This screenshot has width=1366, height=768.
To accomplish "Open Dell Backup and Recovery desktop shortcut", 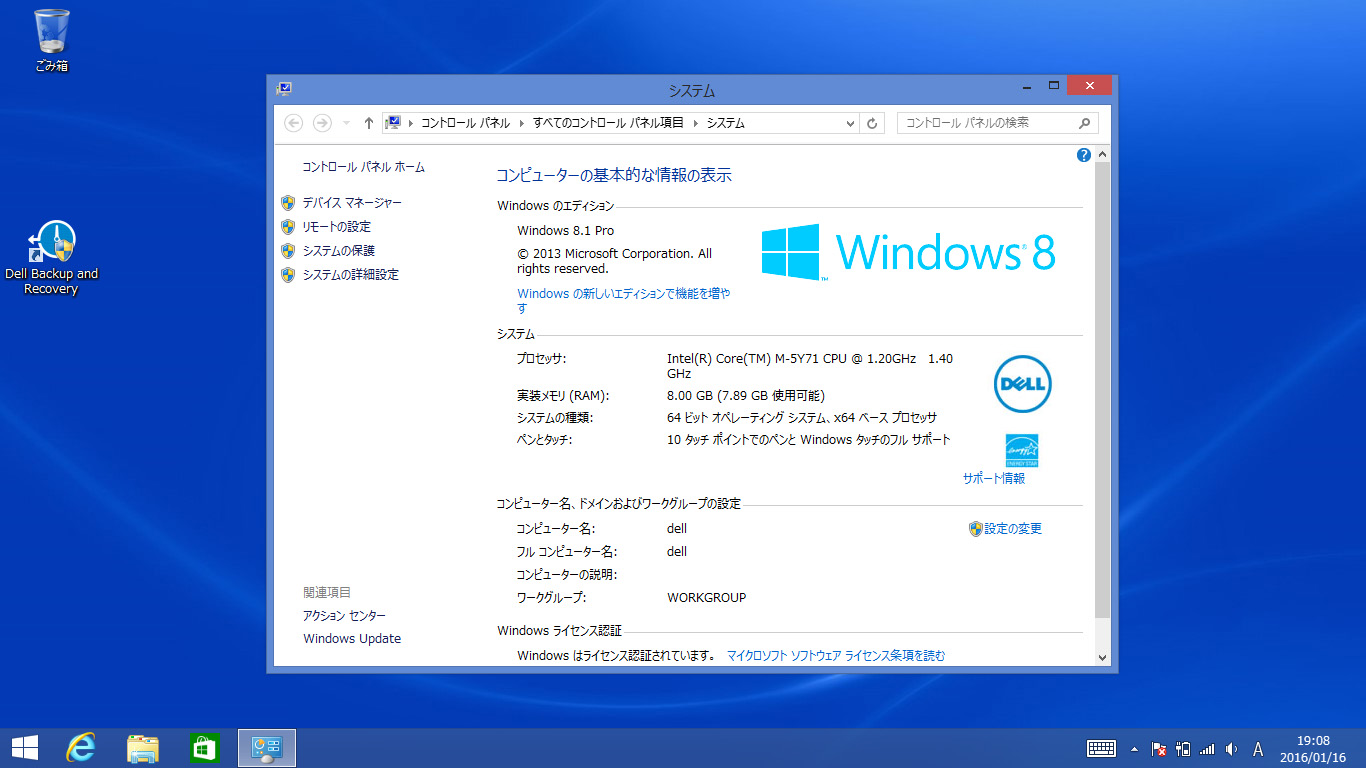I will pos(51,258).
